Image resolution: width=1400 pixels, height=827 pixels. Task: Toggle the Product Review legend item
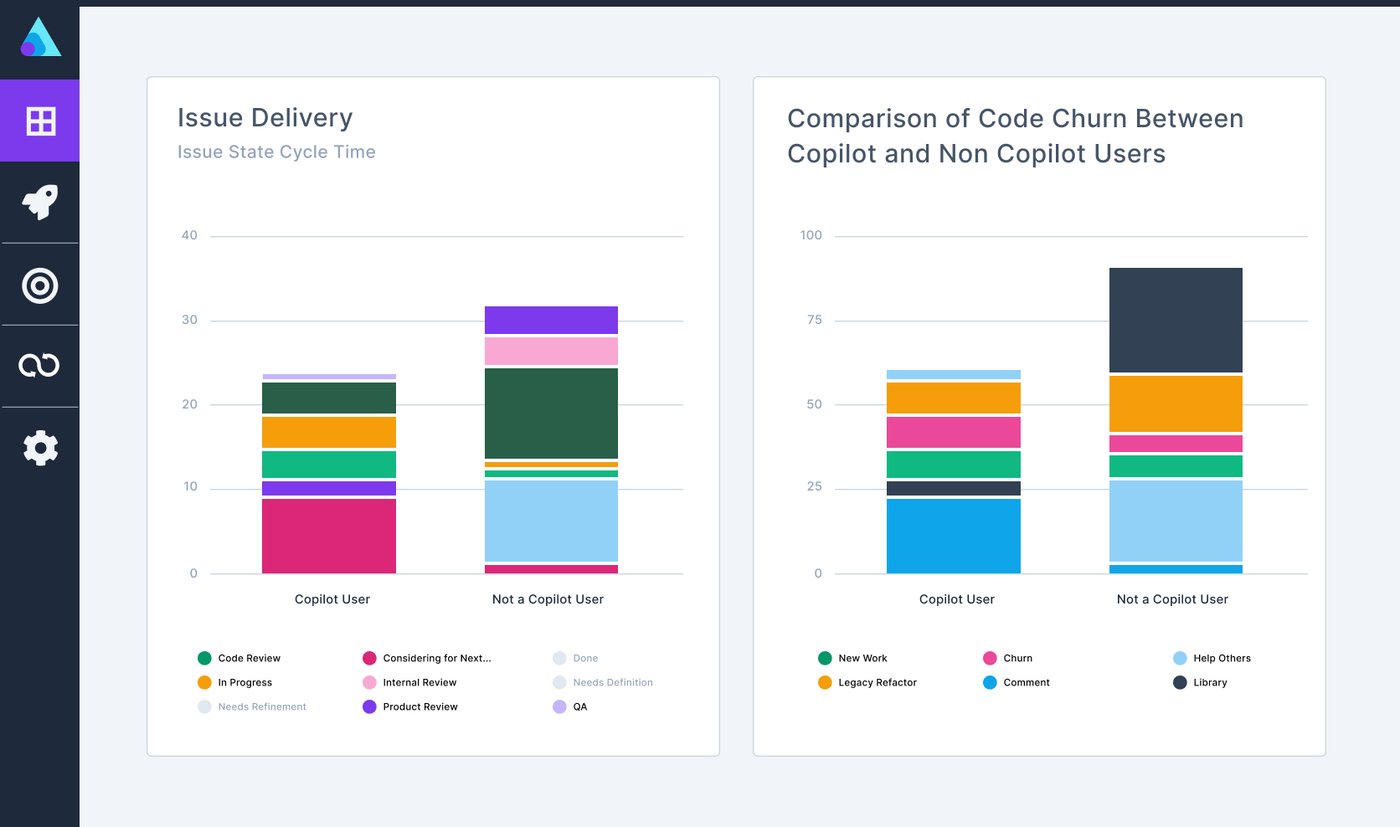pos(410,706)
